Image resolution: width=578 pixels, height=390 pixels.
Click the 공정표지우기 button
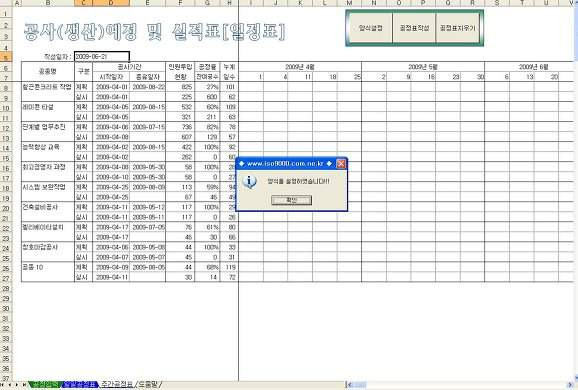pyautogui.click(x=458, y=28)
